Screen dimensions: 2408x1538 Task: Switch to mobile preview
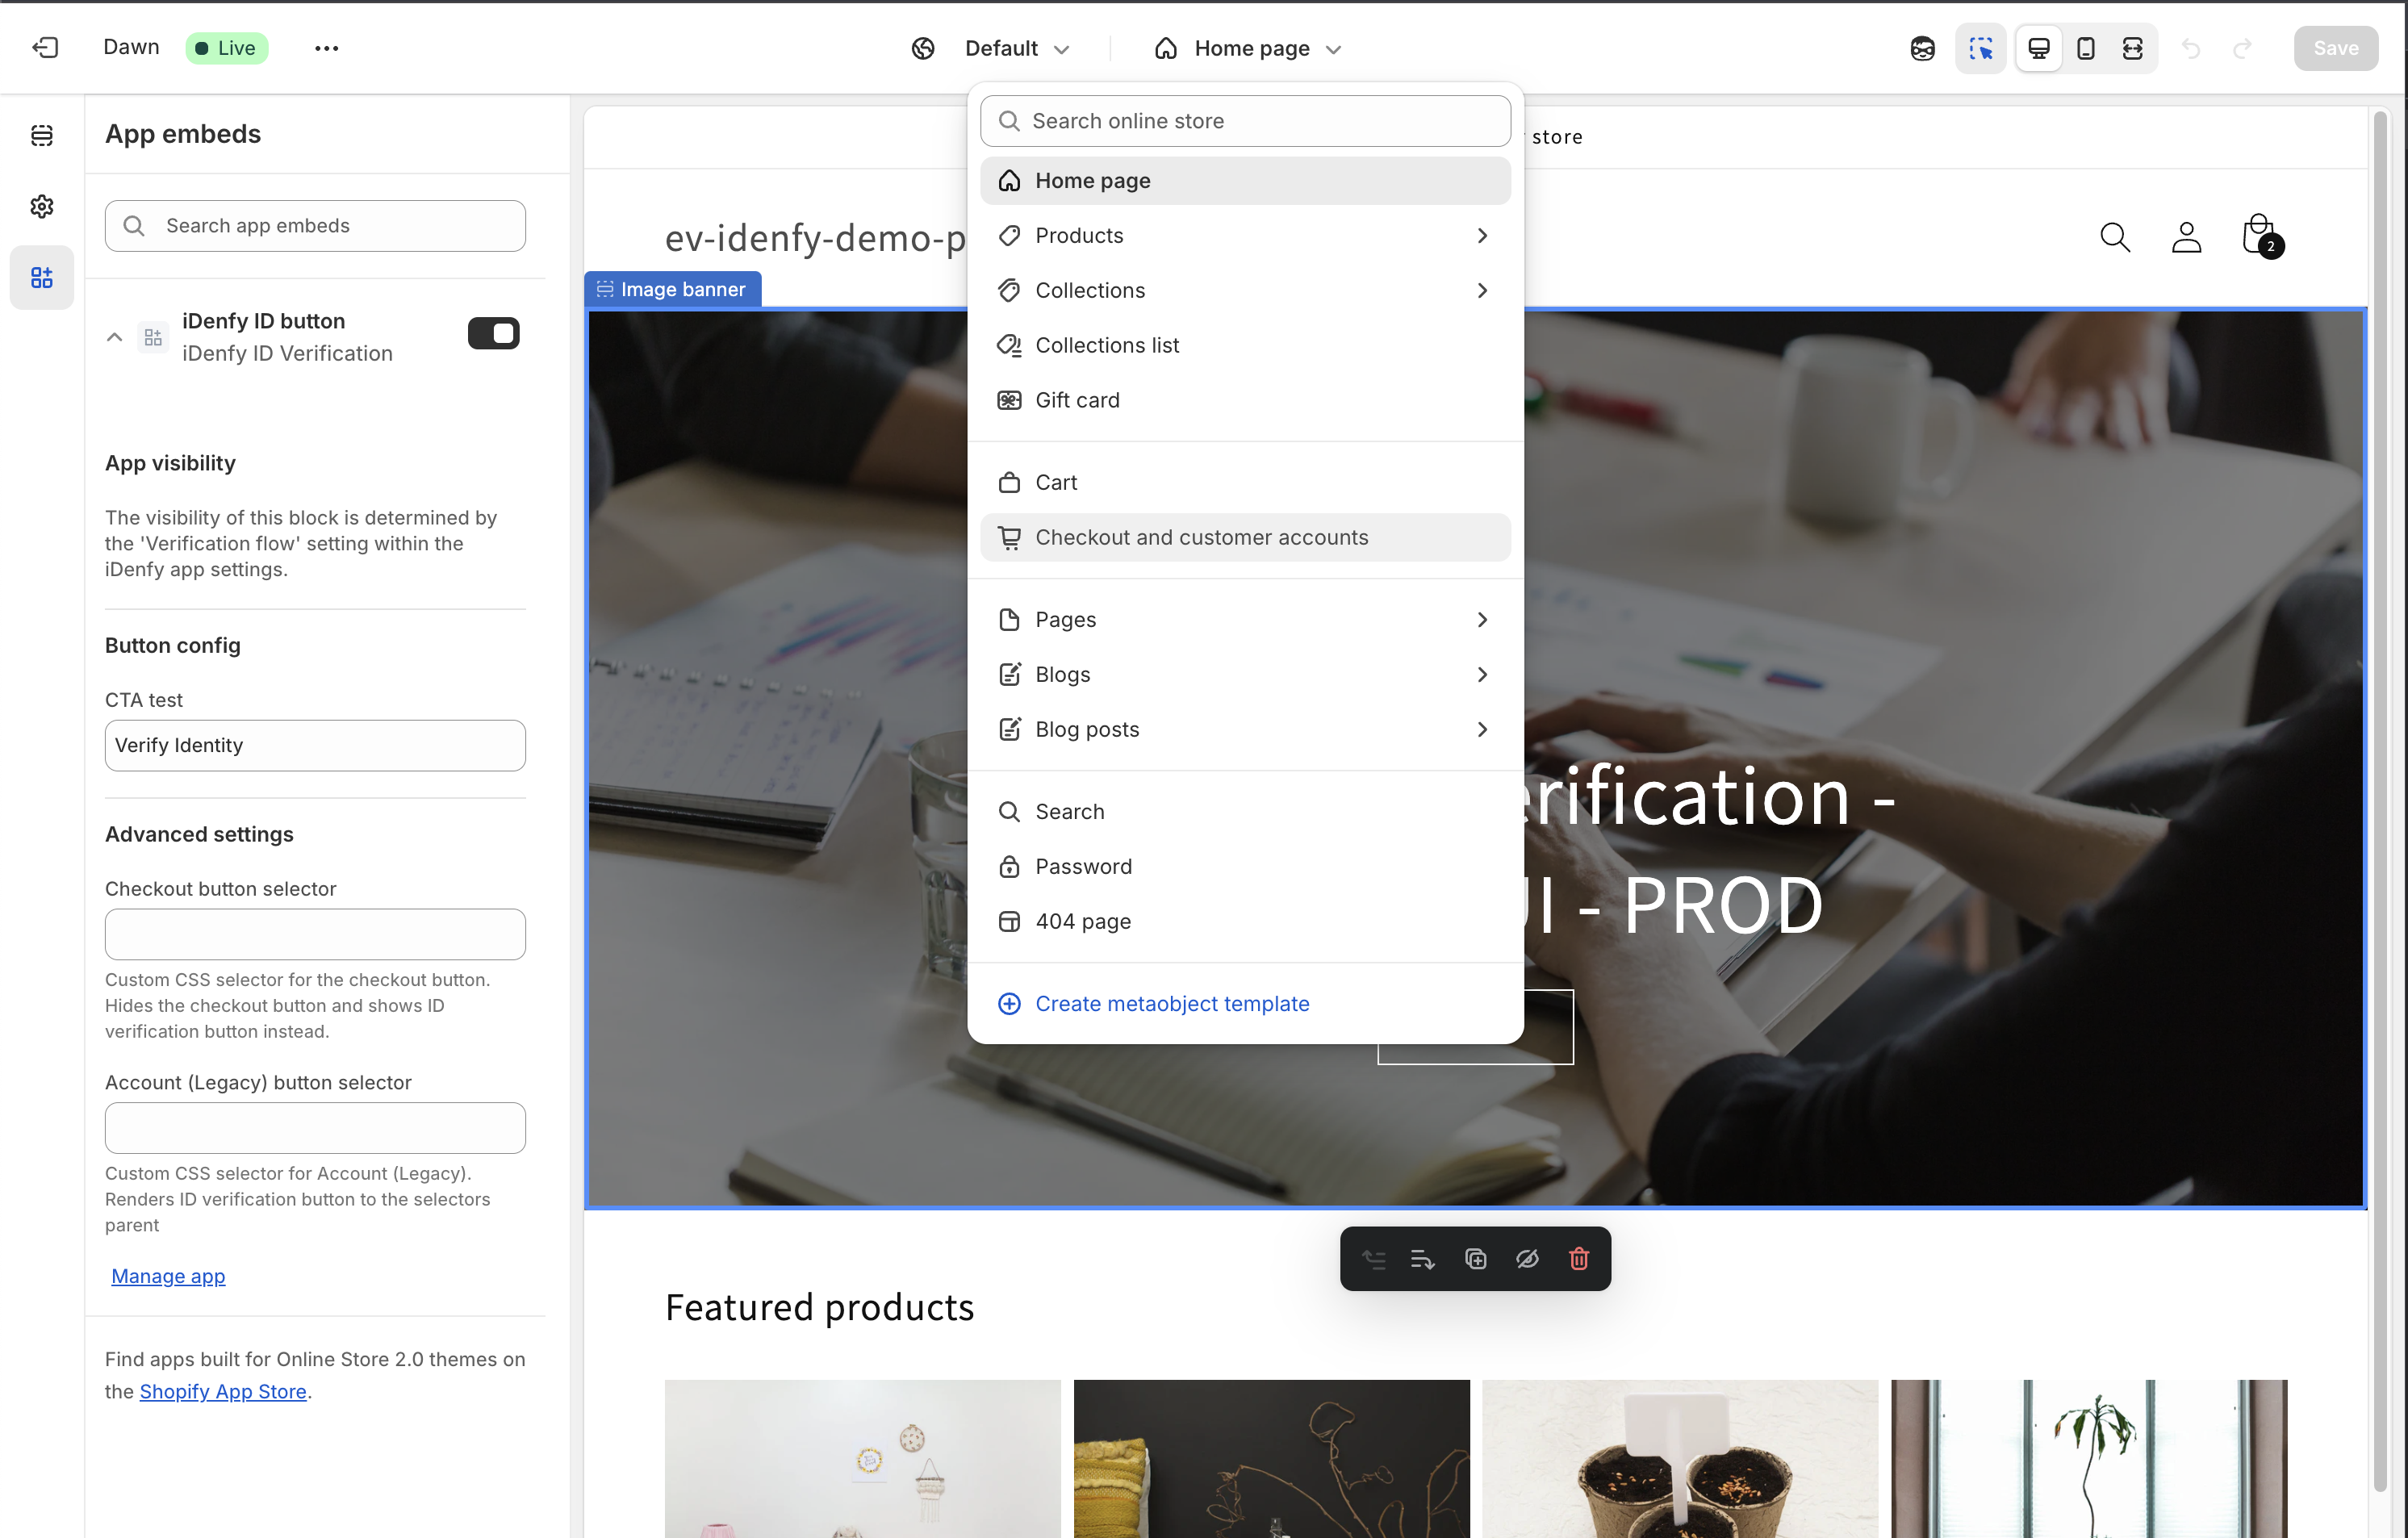tap(2085, 47)
